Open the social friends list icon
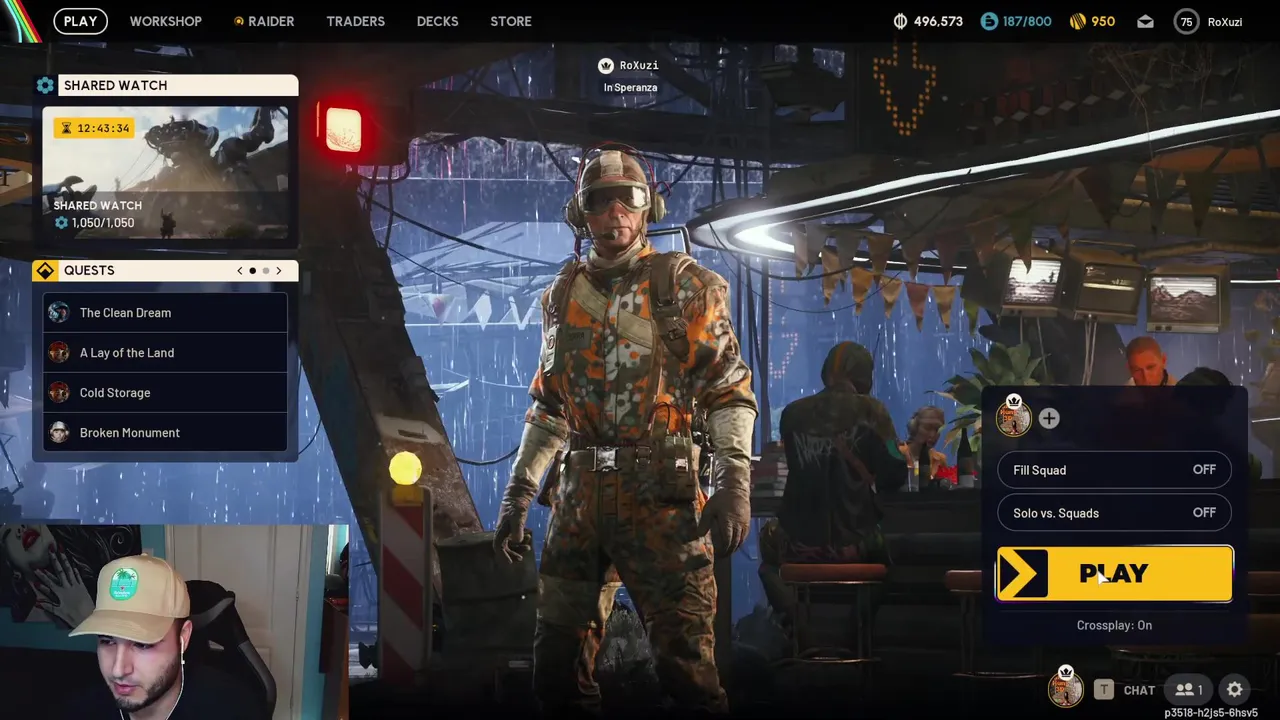 [1189, 690]
